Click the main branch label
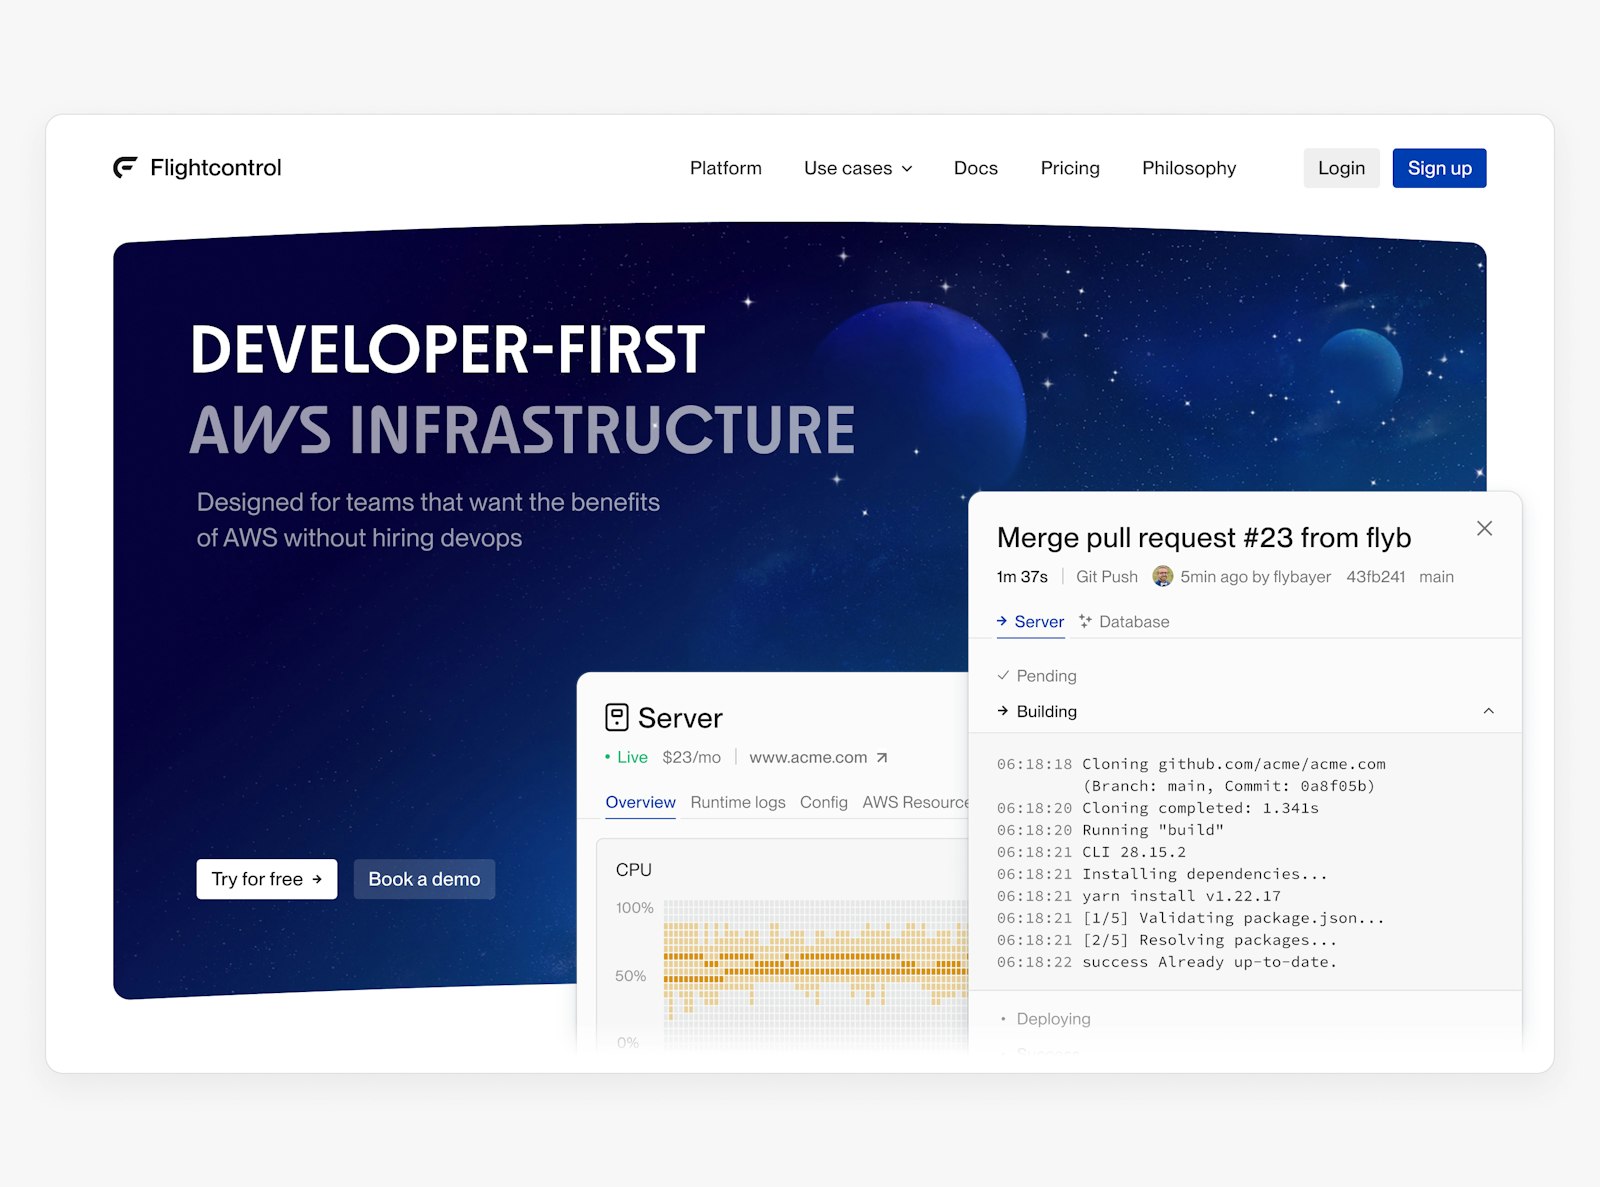The width and height of the screenshot is (1600, 1187). [1436, 577]
